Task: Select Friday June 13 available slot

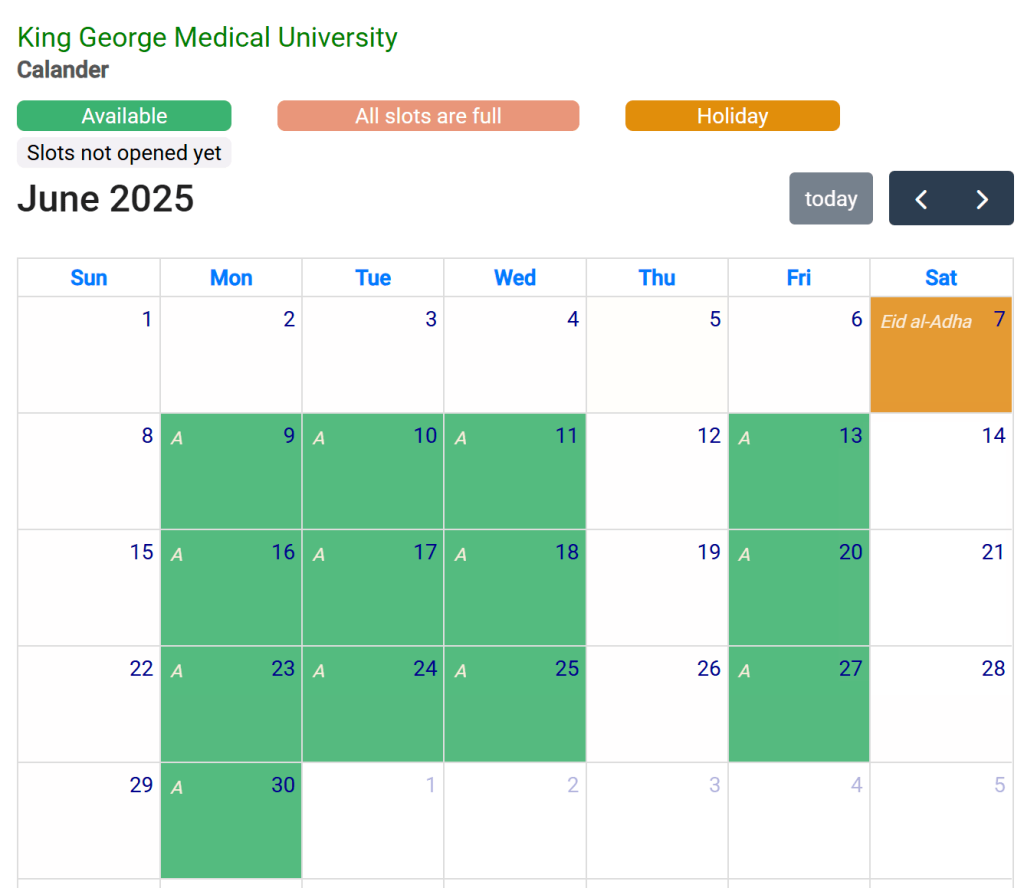Action: [799, 471]
